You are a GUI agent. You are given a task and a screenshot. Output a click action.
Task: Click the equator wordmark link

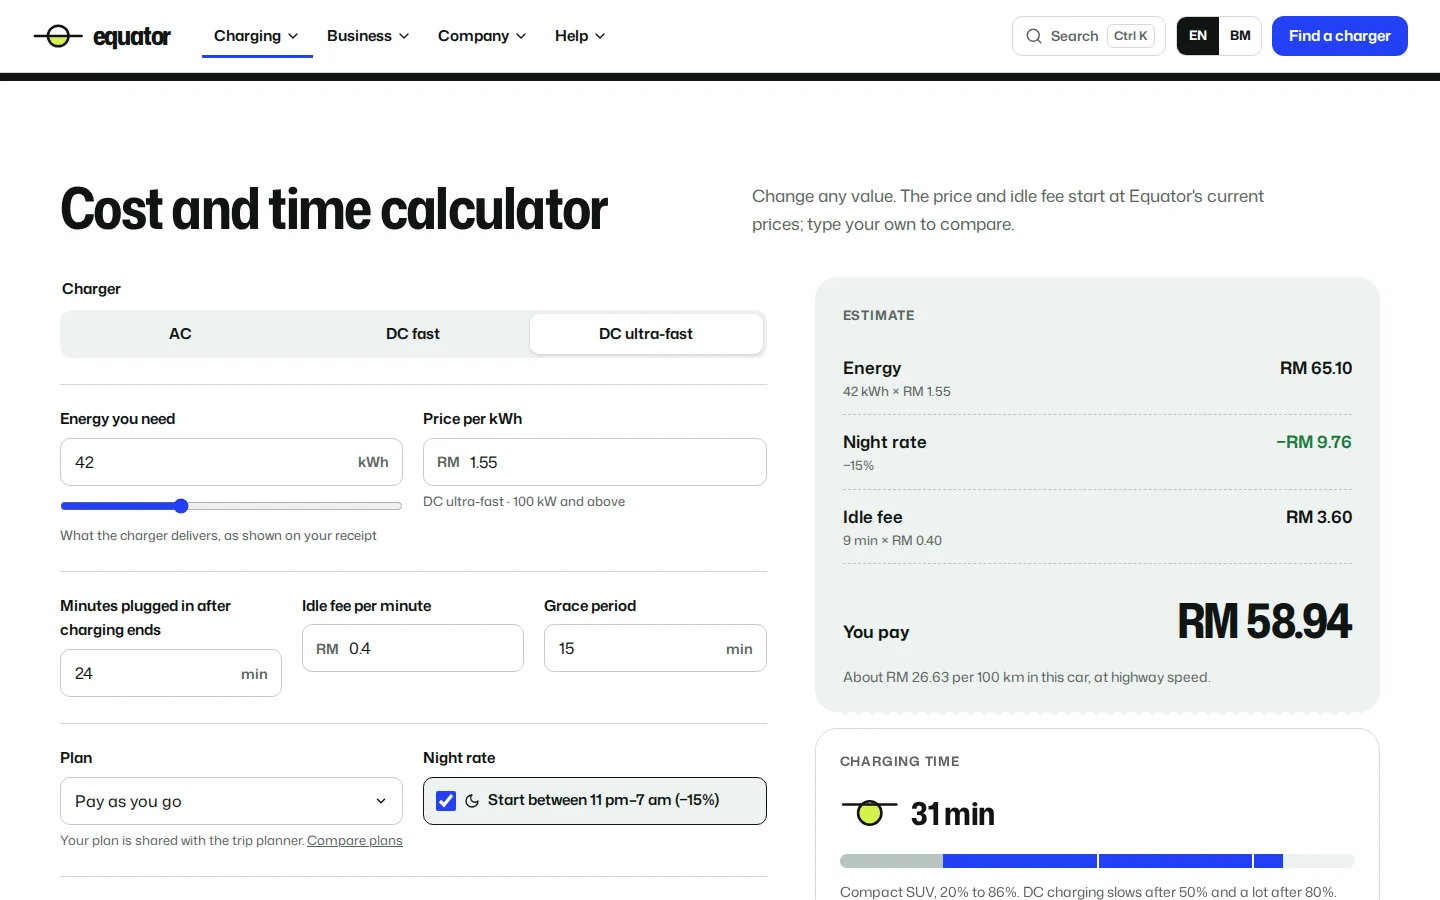(x=132, y=37)
